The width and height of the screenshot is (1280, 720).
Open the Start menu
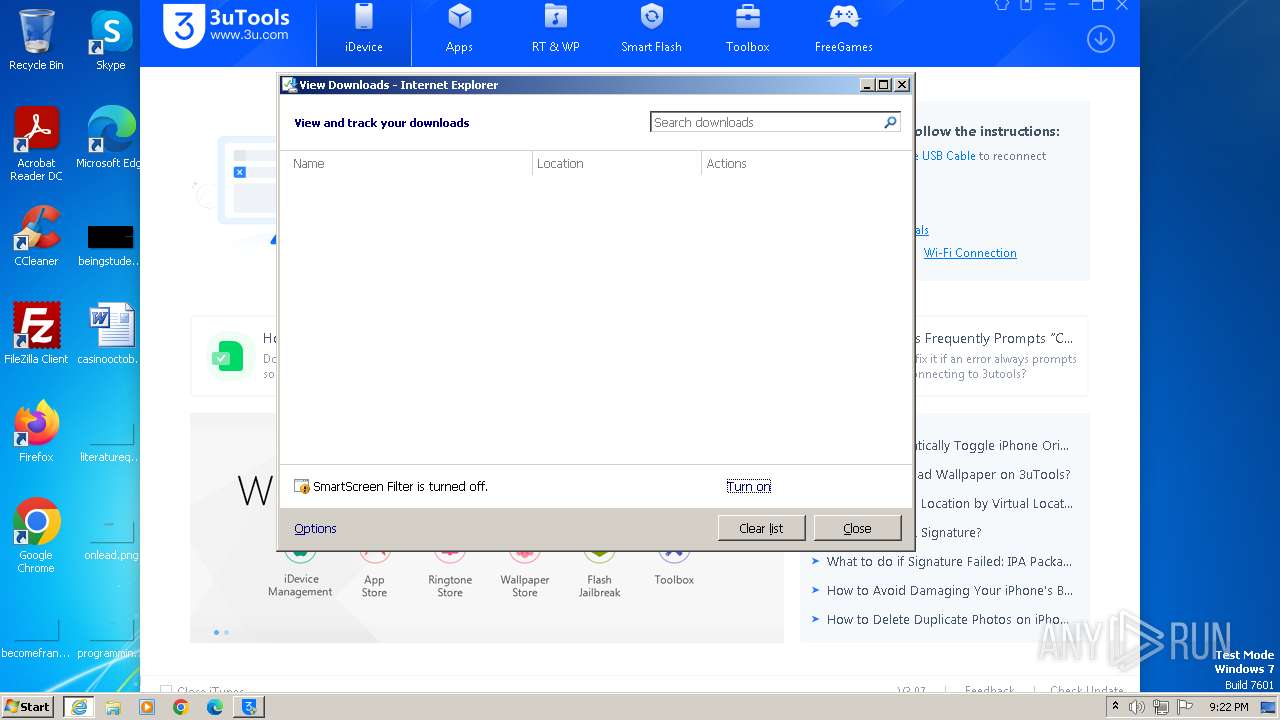(x=27, y=706)
